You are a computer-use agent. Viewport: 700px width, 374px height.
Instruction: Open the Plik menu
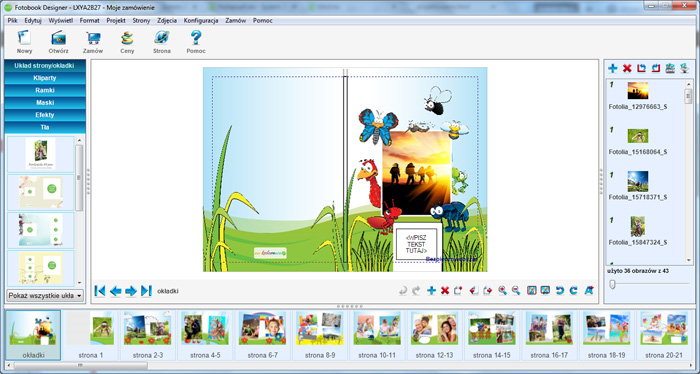coord(12,21)
